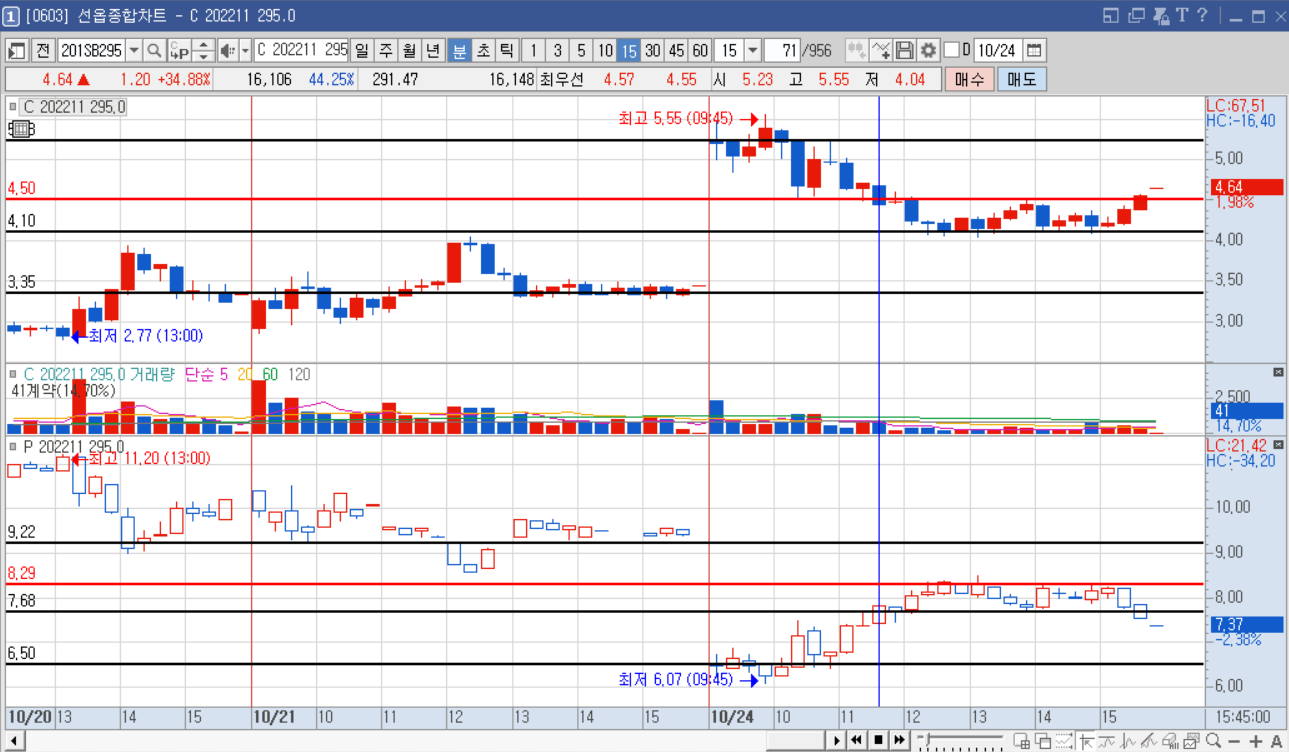Viewport: 1289px width, 752px height.
Task: Click the add chart window icon
Action: [1021, 741]
